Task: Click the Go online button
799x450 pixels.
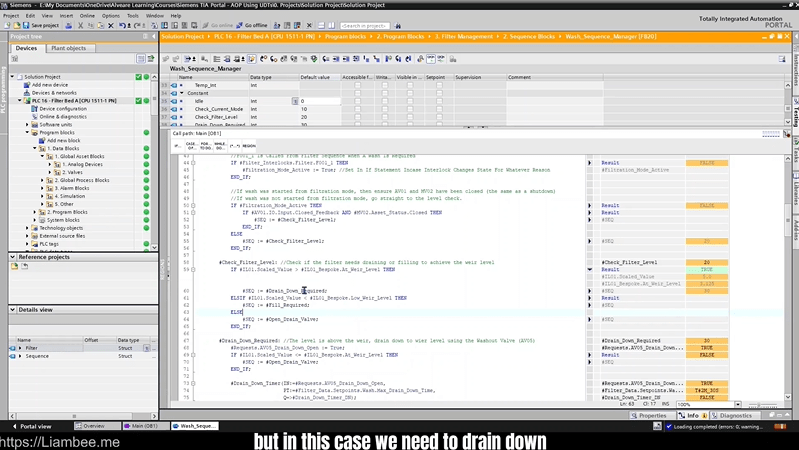Action: [212, 25]
